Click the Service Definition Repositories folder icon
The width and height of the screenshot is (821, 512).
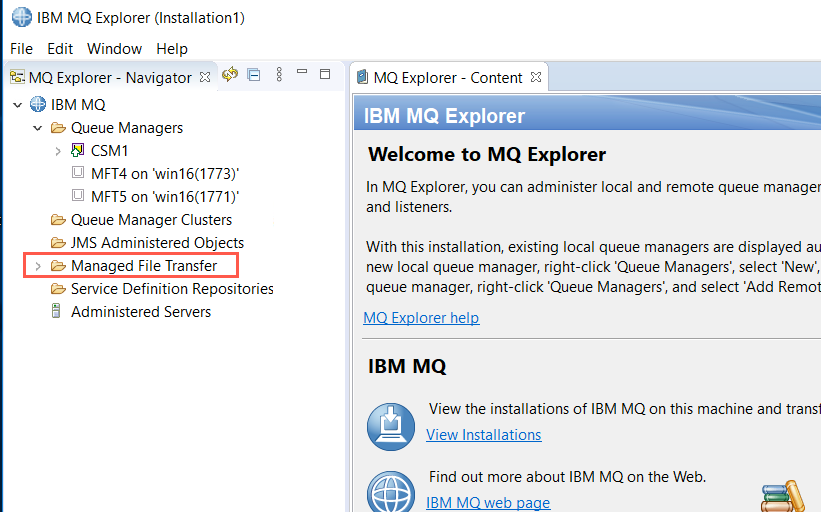[x=58, y=289]
